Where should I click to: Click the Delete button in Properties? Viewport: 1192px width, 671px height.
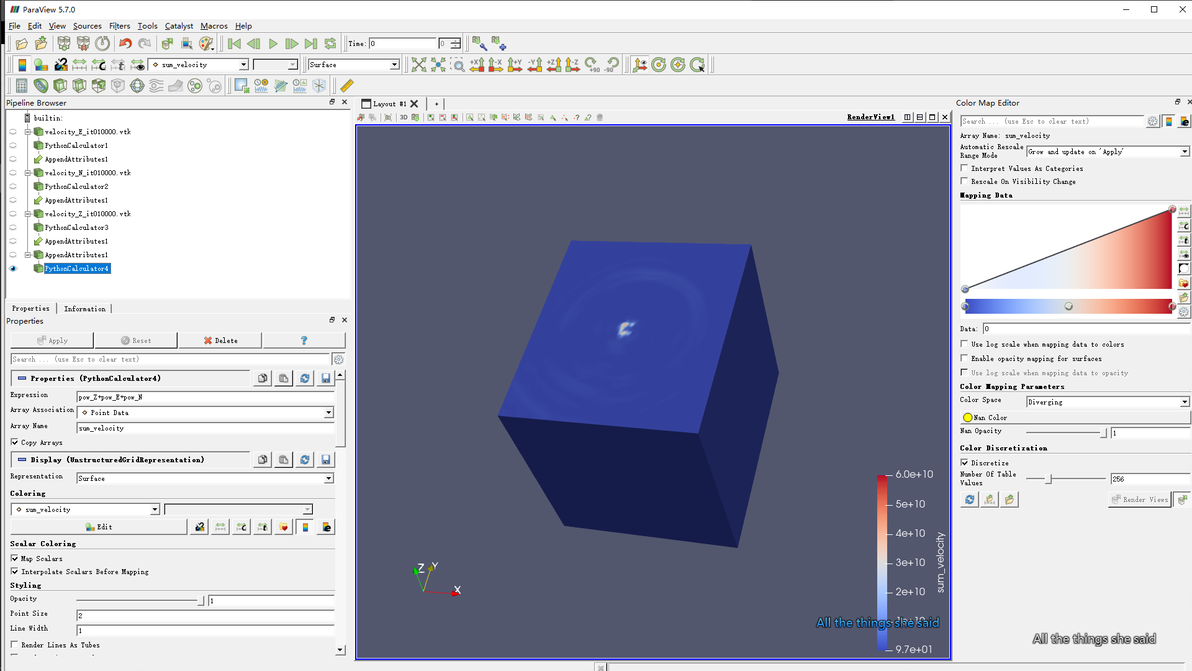pyautogui.click(x=220, y=341)
